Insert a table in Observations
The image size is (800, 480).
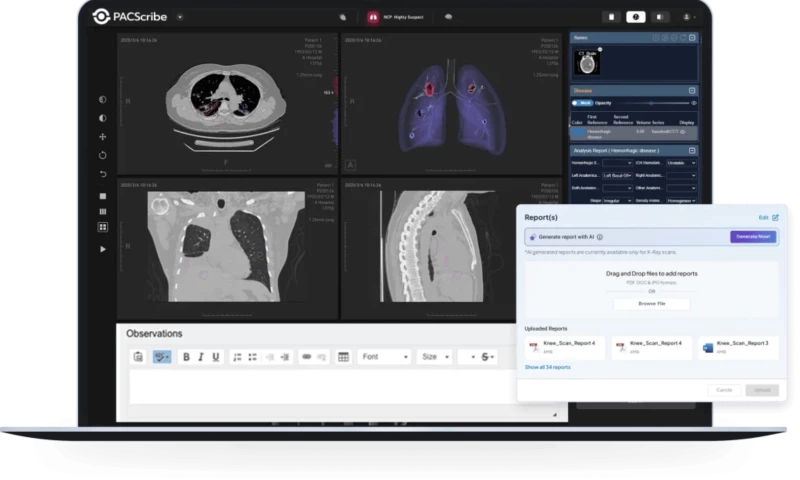[x=343, y=357]
